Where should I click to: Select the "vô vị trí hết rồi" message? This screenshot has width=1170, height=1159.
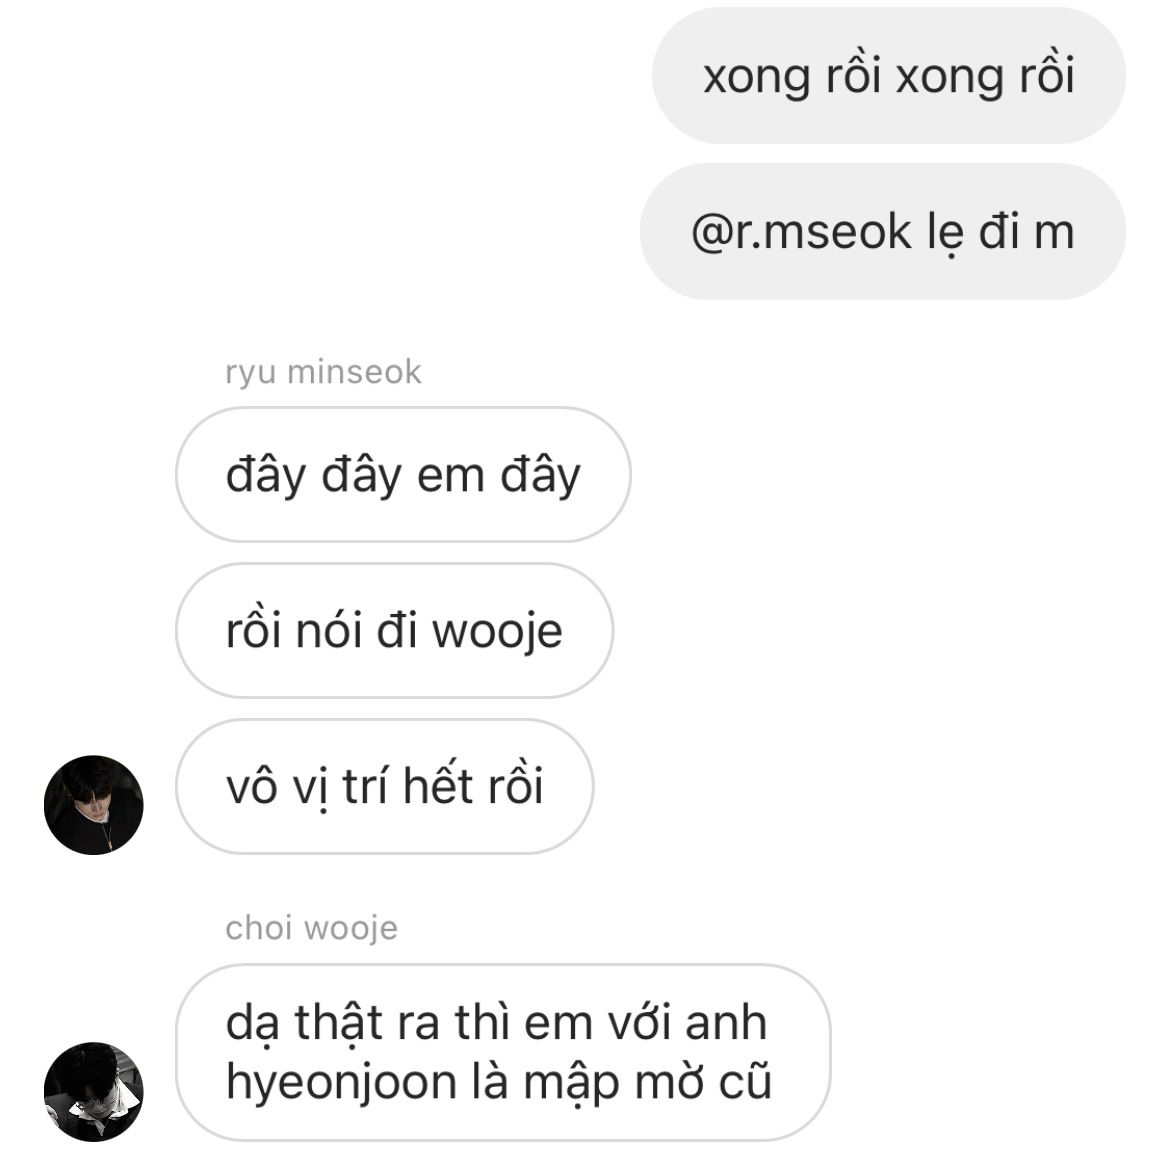[384, 787]
